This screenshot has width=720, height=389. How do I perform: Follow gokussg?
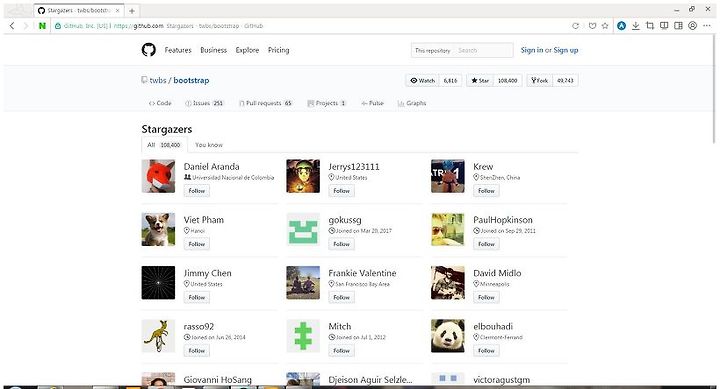click(341, 244)
